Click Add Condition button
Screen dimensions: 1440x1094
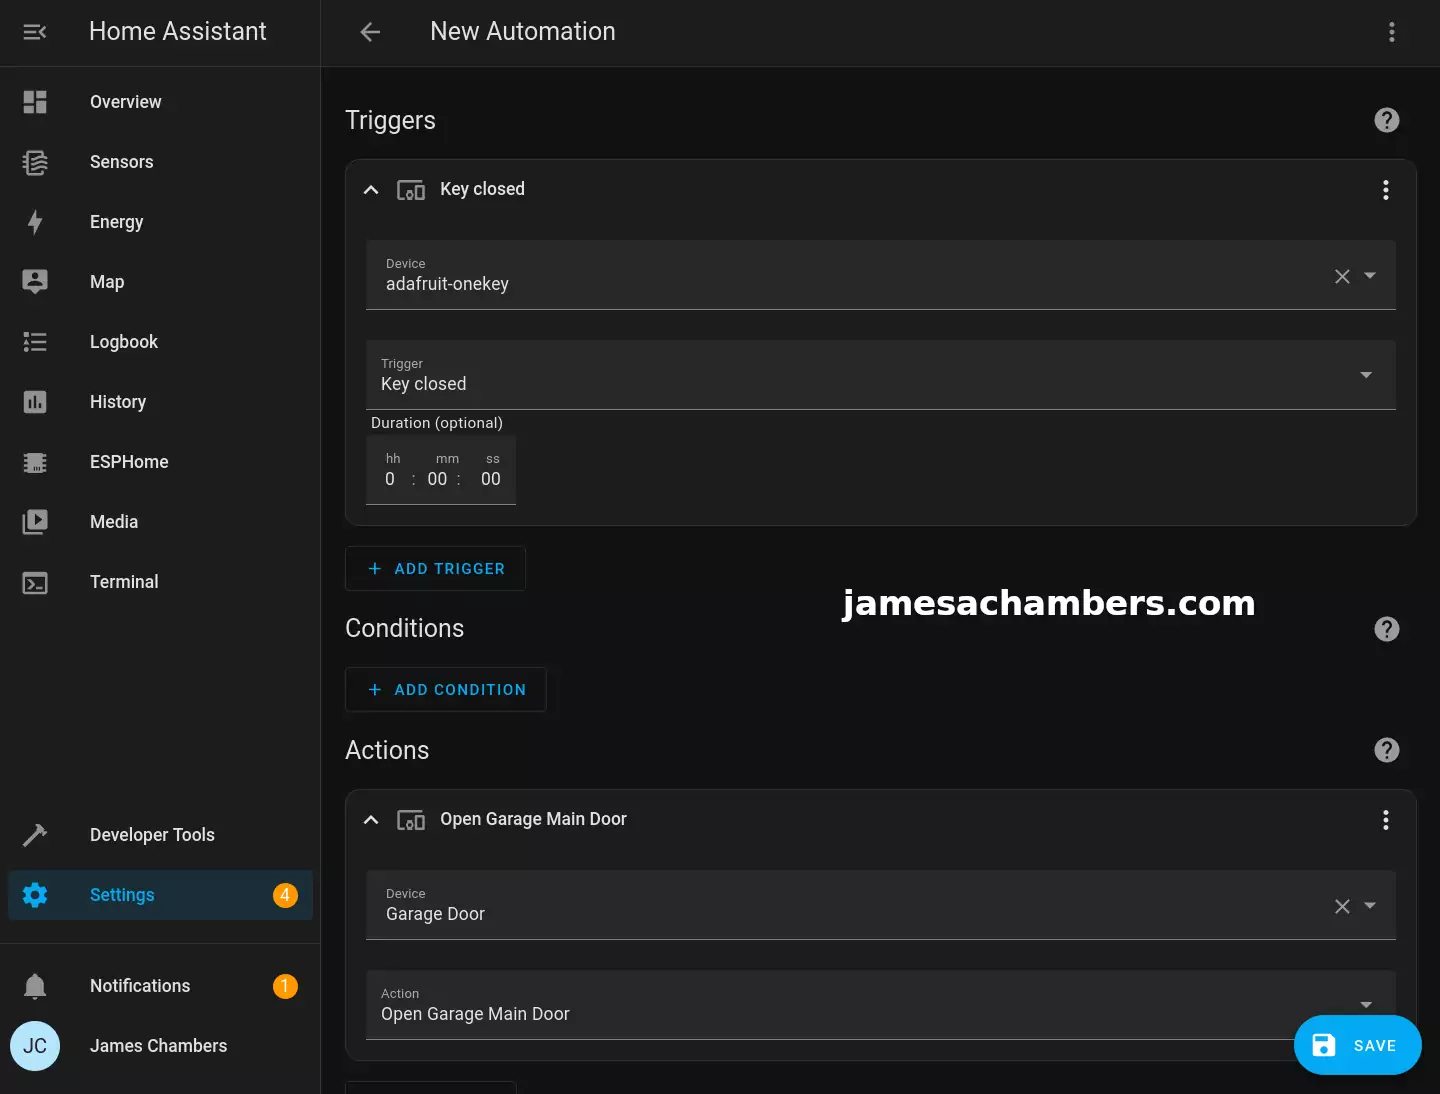click(446, 689)
